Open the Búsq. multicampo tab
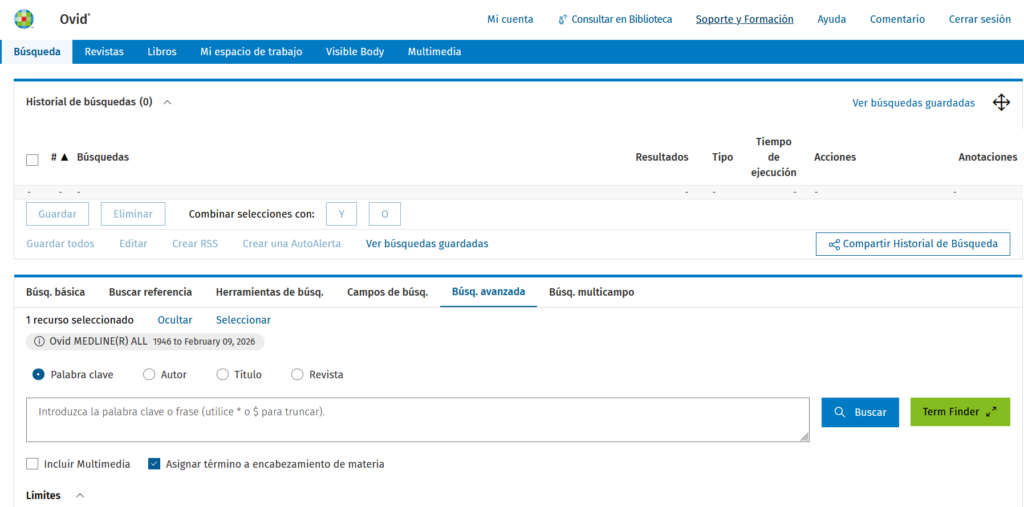1024x507 pixels. pyautogui.click(x=591, y=292)
